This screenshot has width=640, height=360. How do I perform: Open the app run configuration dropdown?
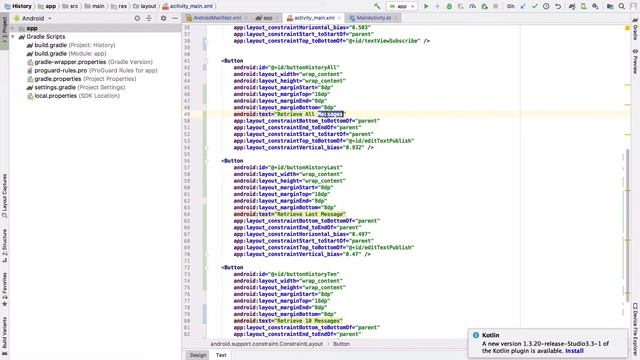pyautogui.click(x=402, y=6)
